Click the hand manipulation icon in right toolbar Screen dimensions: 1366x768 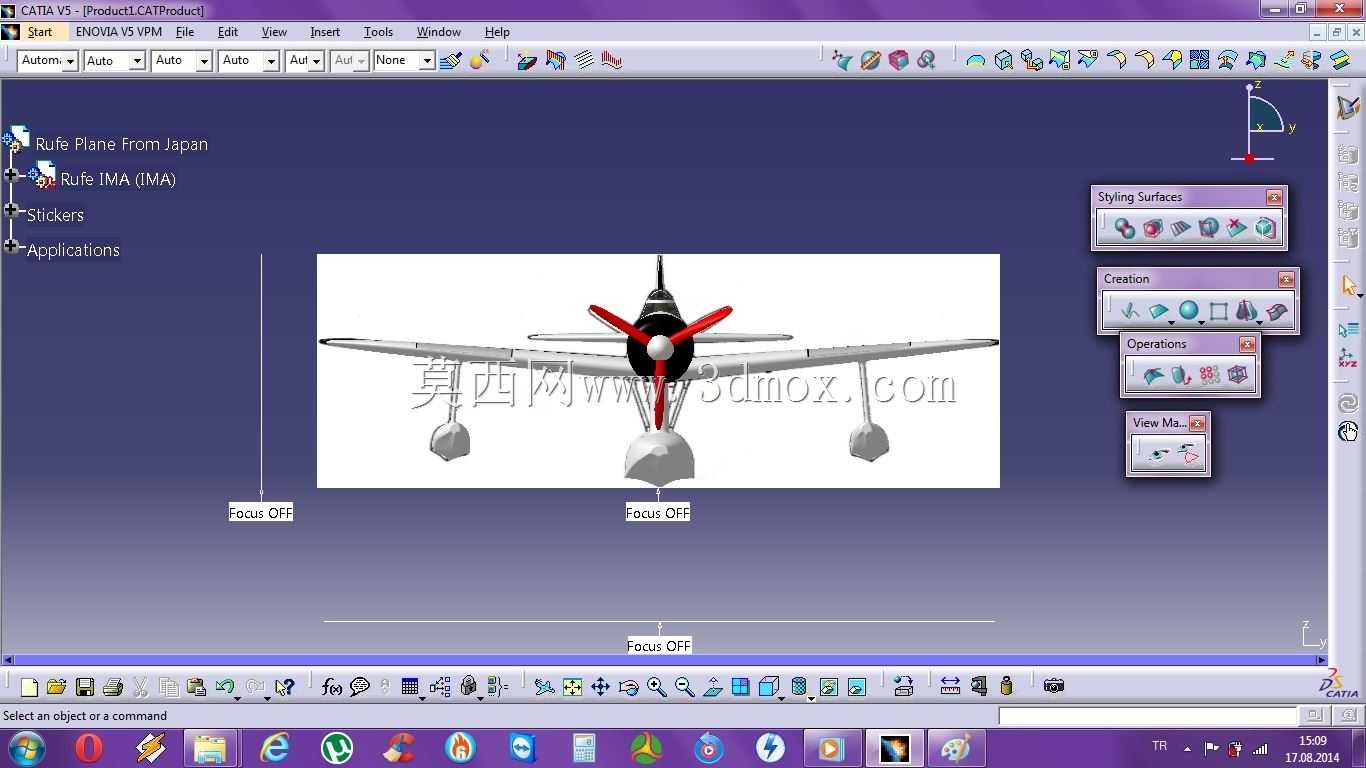(x=1348, y=432)
